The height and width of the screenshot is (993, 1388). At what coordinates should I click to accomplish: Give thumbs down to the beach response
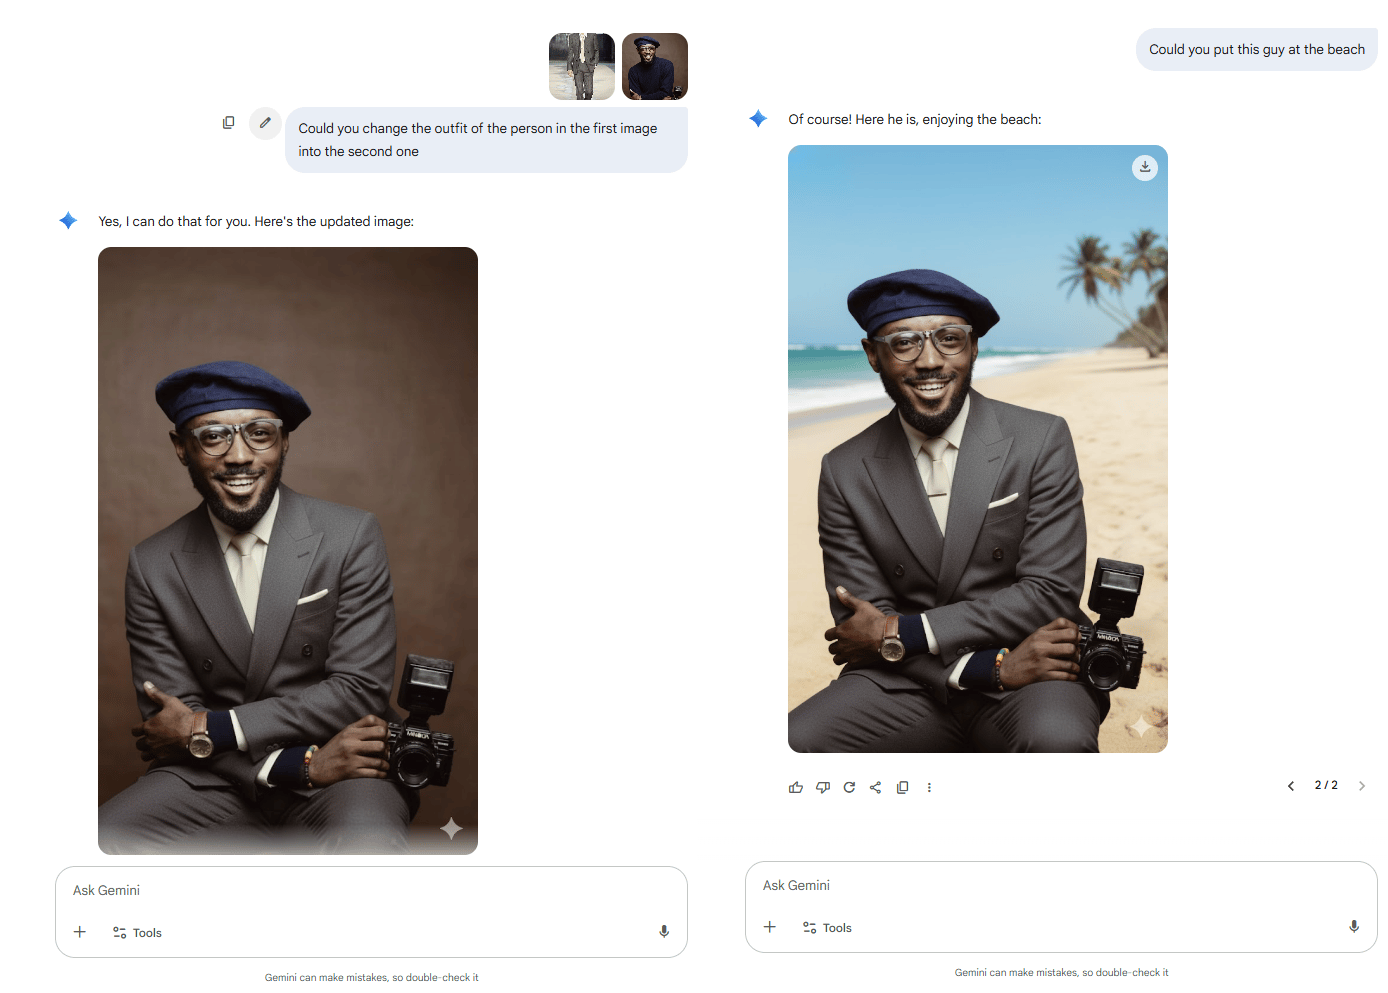pos(823,787)
